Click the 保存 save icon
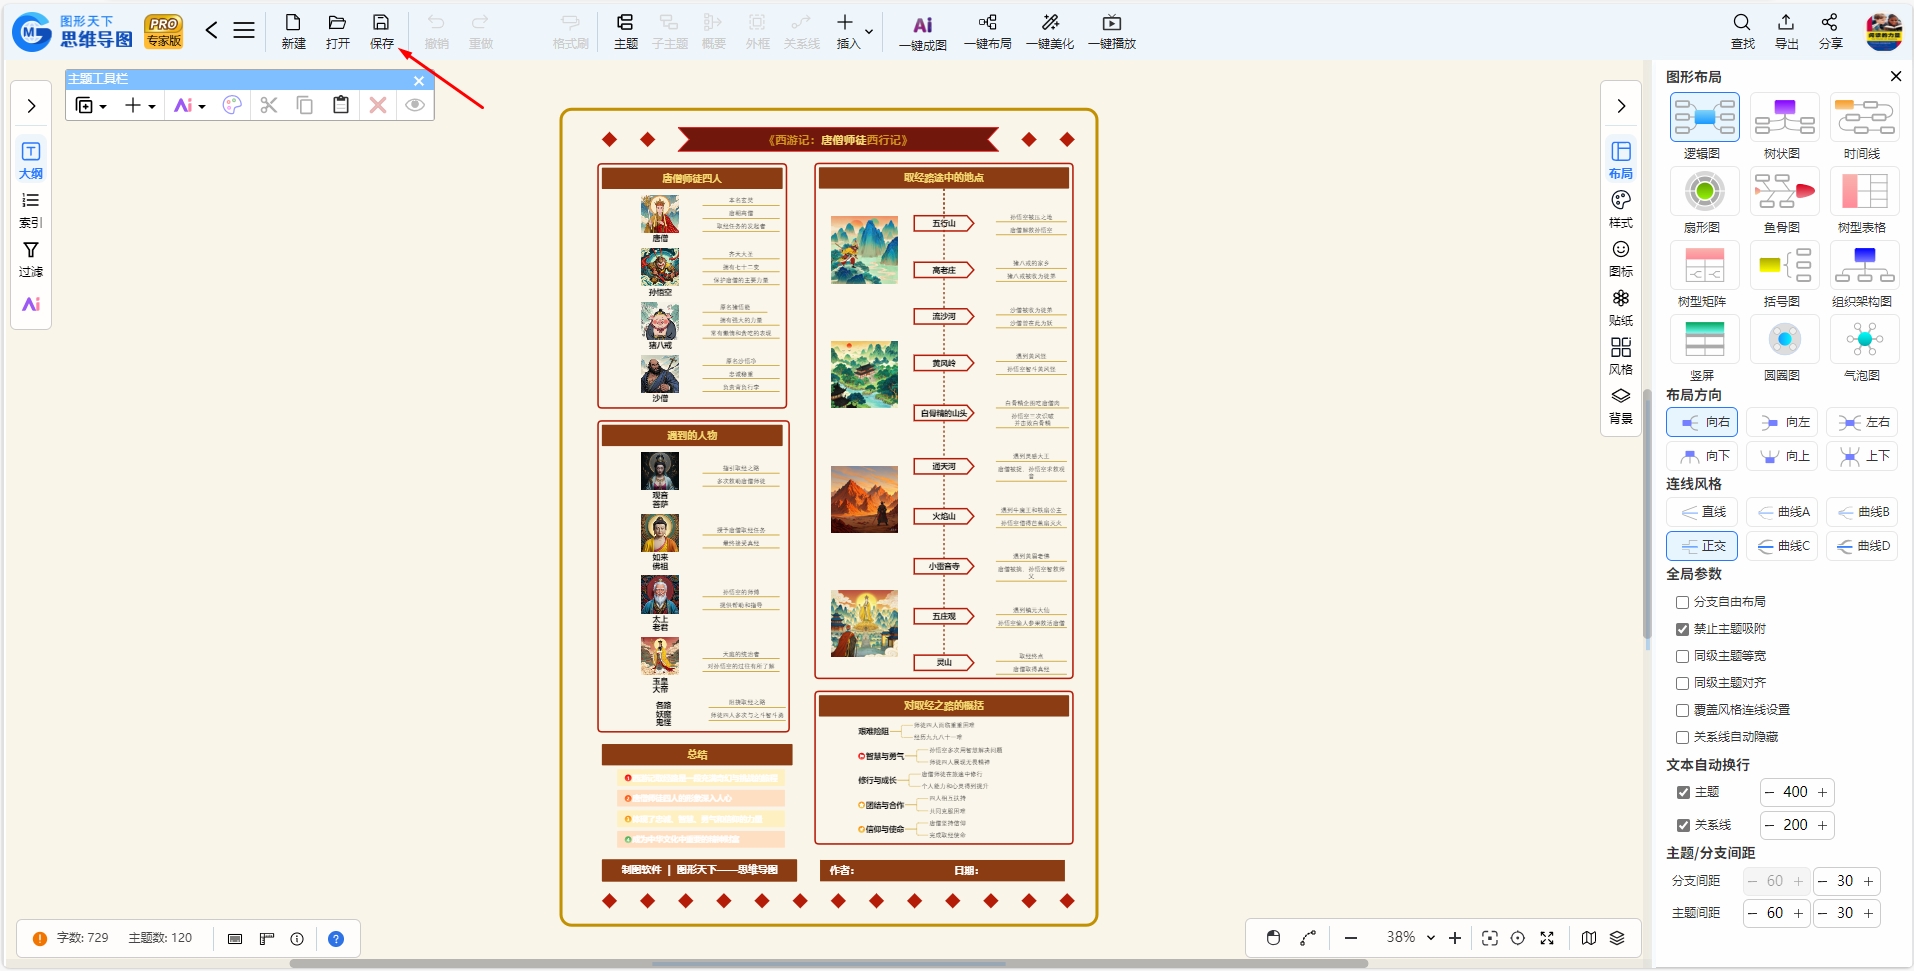 coord(381,22)
